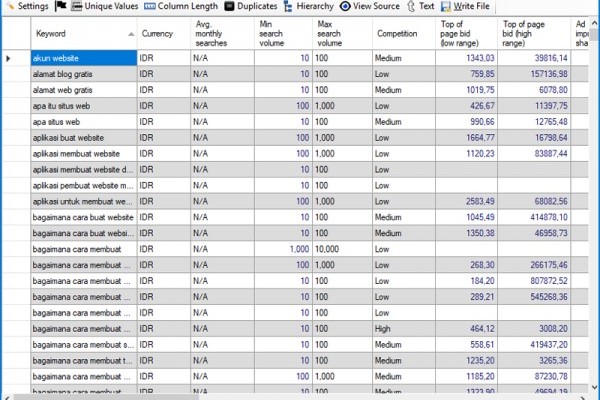Select the current-row arrow marker for akun website

click(8, 59)
